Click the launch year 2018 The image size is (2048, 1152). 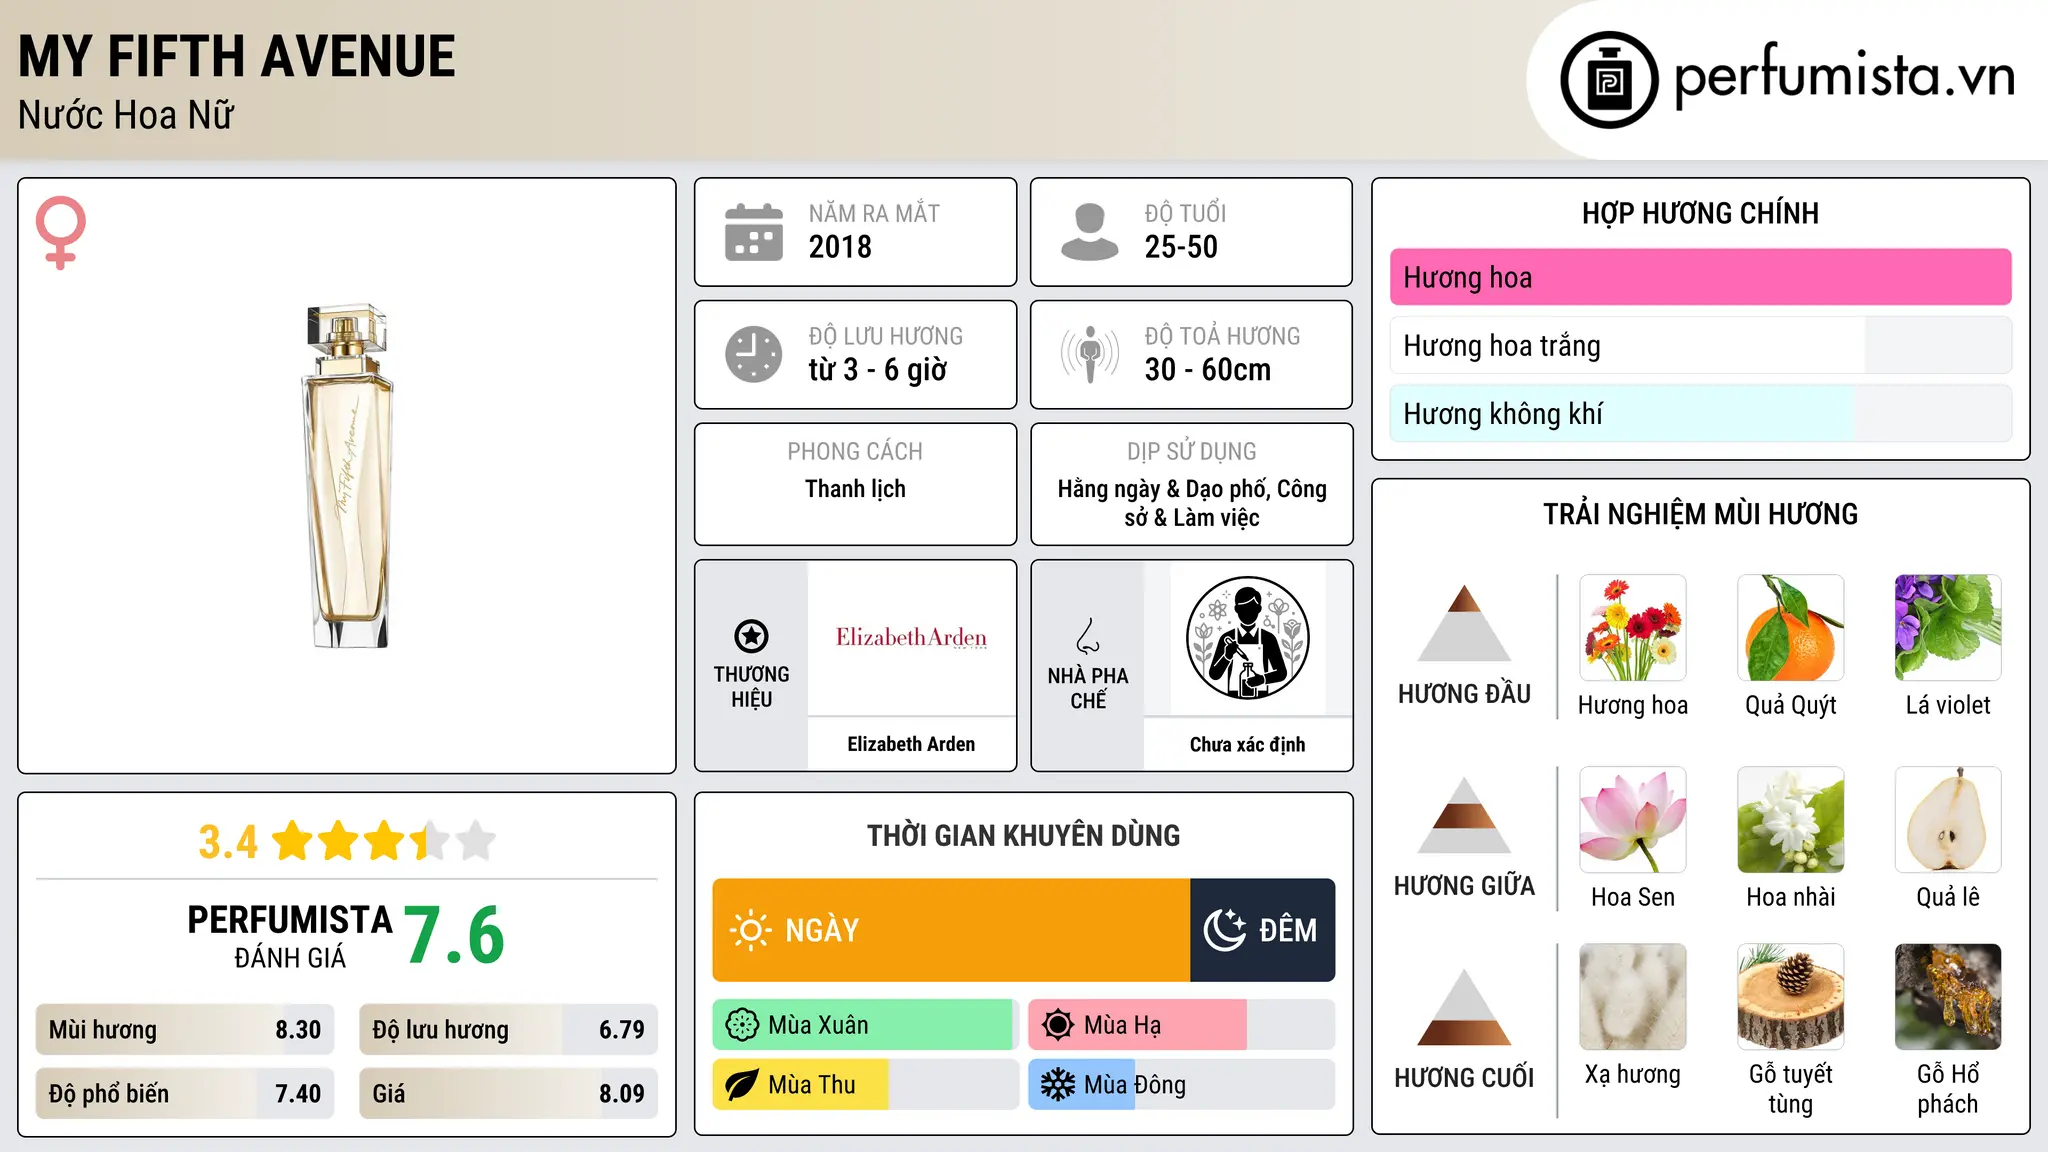click(x=840, y=247)
